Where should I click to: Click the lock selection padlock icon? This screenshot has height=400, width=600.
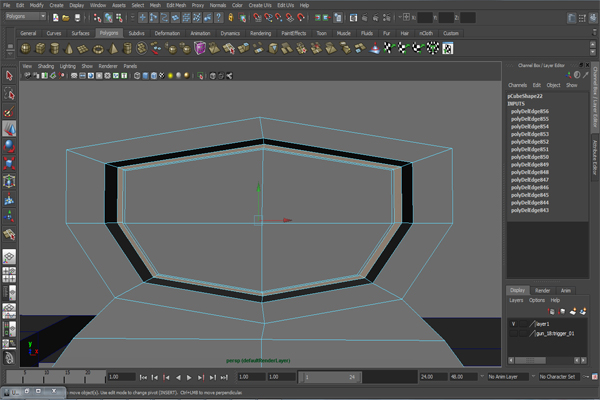(231, 17)
